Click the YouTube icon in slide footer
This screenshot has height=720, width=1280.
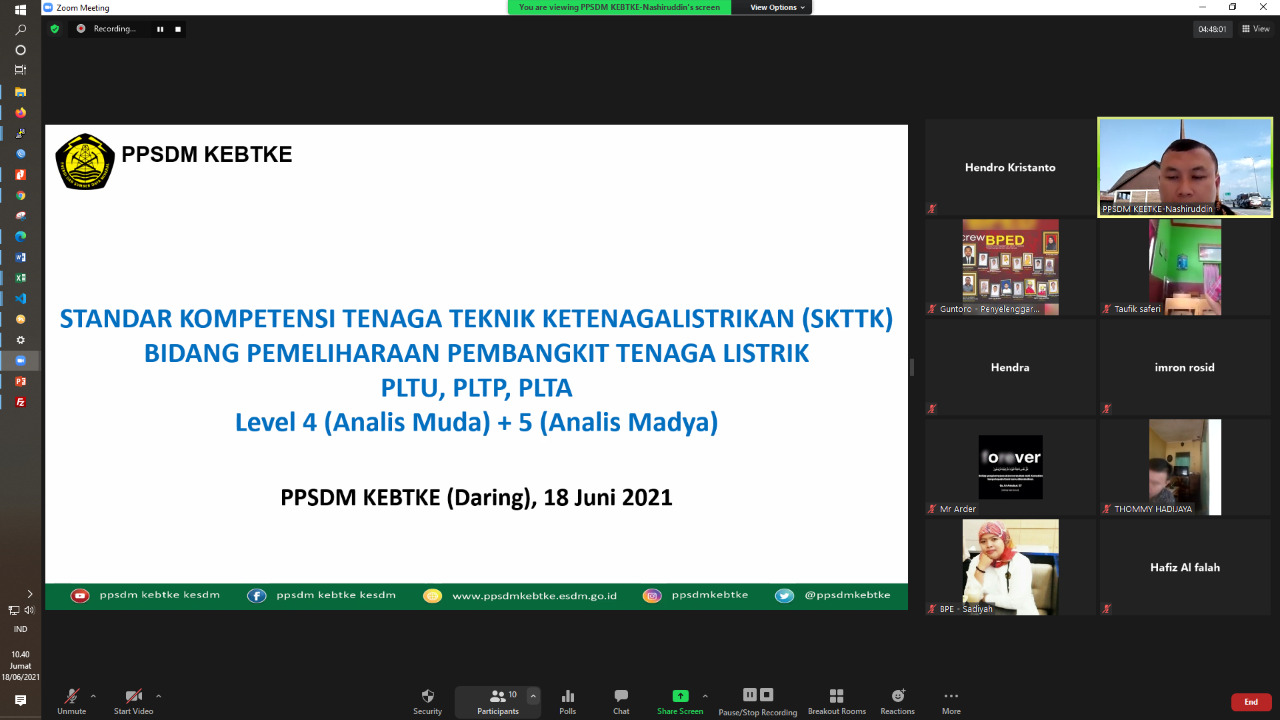pos(80,595)
